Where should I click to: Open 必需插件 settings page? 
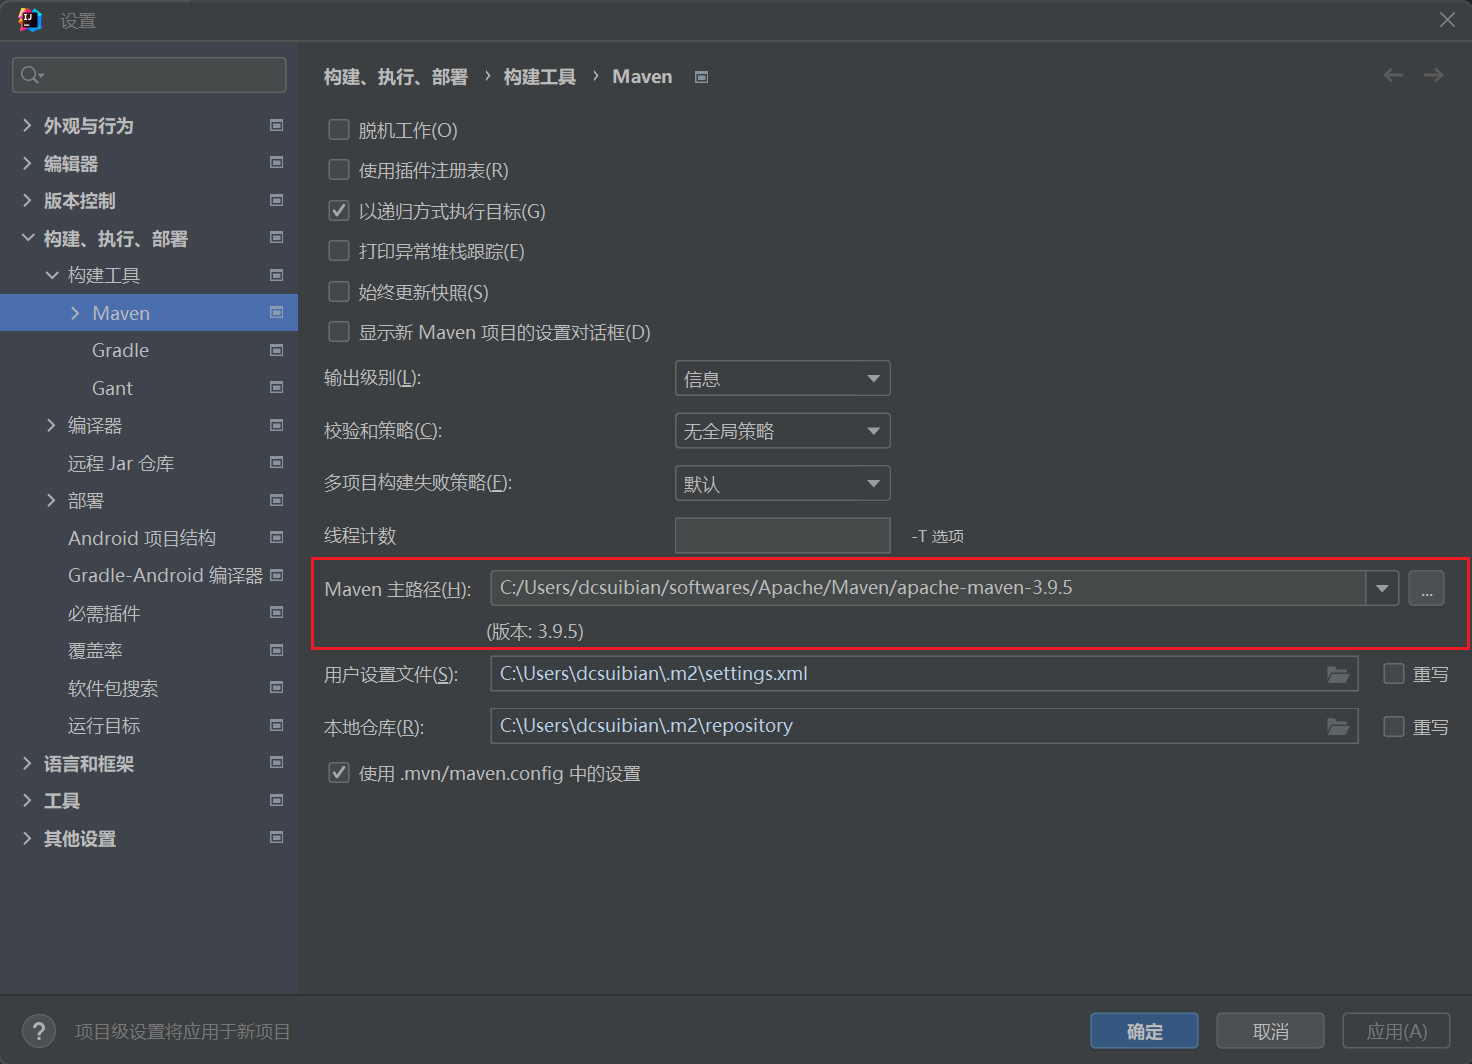pos(104,613)
